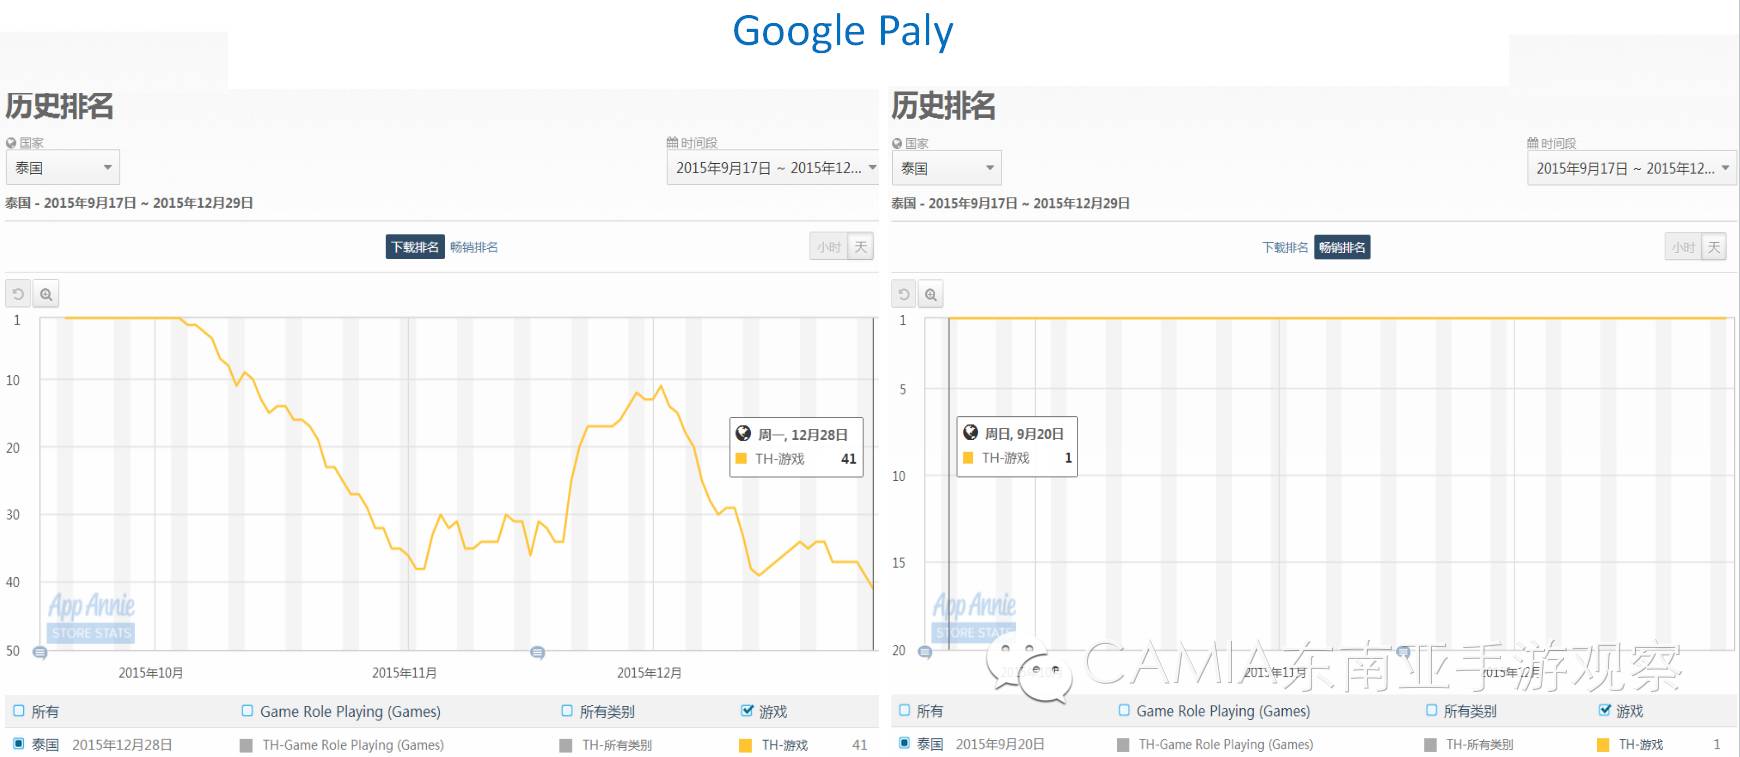Grab left range handle below left chart

tap(40, 653)
